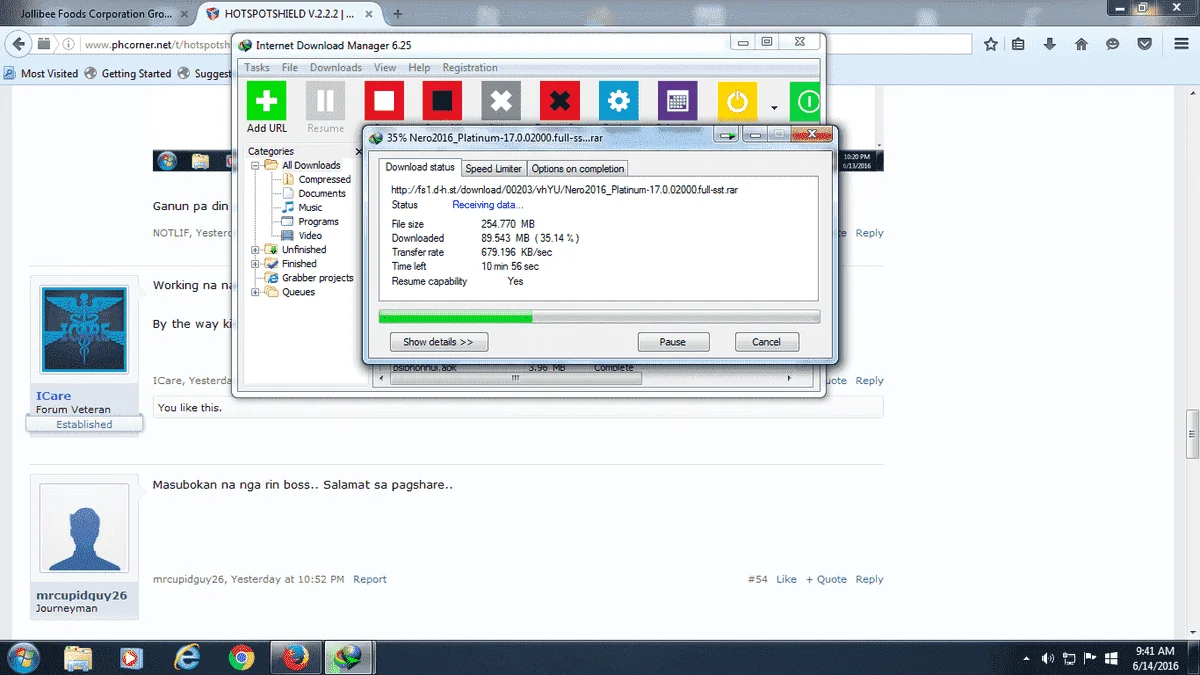Image resolution: width=1200 pixels, height=675 pixels.
Task: Open the Tasks menu in IDM
Action: click(257, 68)
